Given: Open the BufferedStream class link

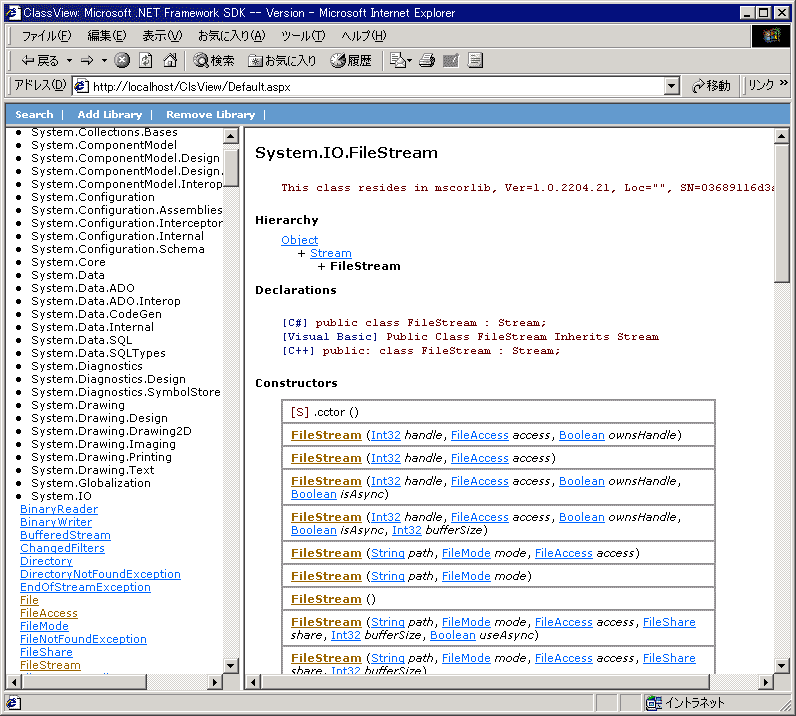Looking at the screenshot, I should coord(65,535).
